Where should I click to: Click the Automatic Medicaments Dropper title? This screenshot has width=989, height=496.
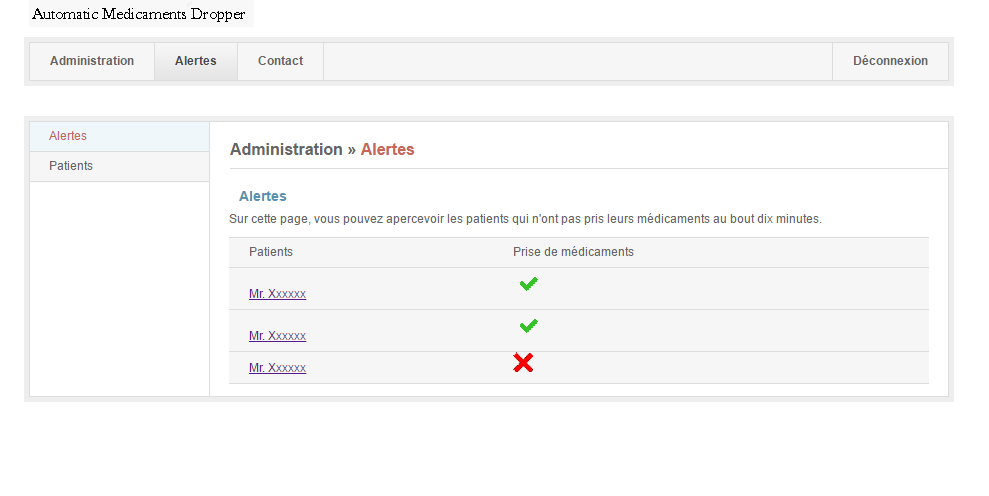click(139, 14)
